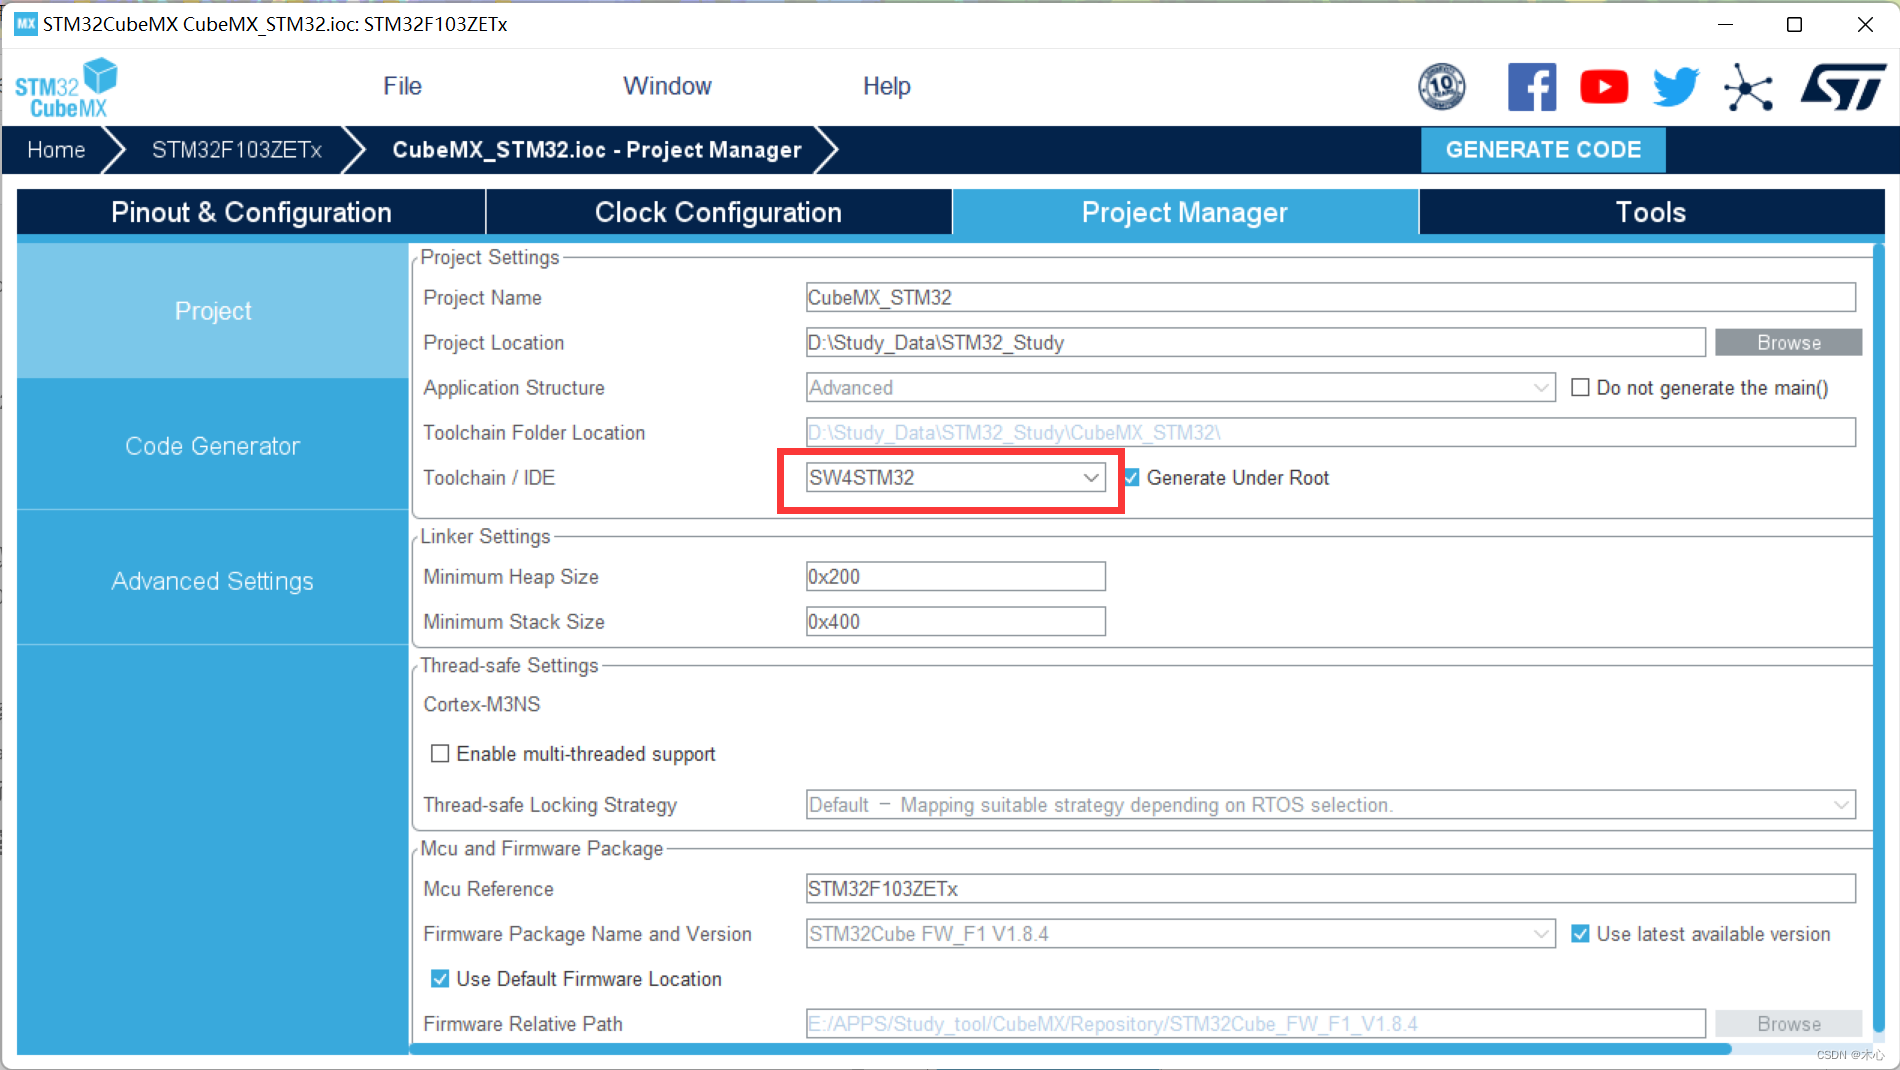Open the Toolchain / IDE SW4STM32 dropdown
The height and width of the screenshot is (1070, 1900).
[x=955, y=477]
